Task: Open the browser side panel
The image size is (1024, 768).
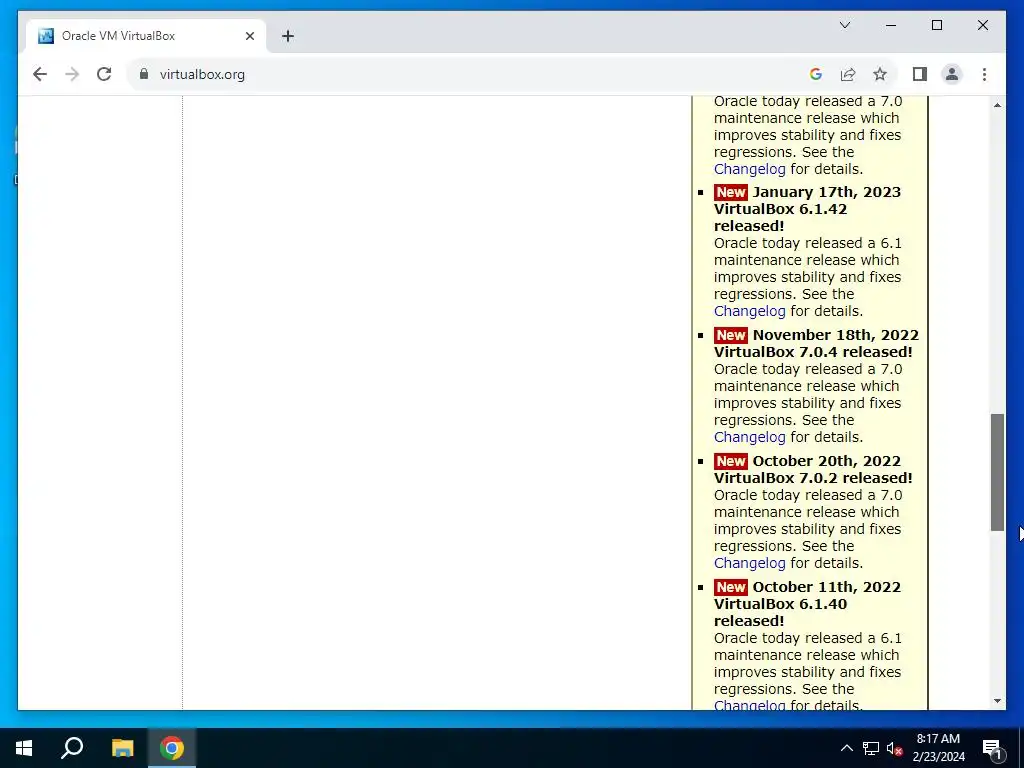Action: [x=920, y=74]
